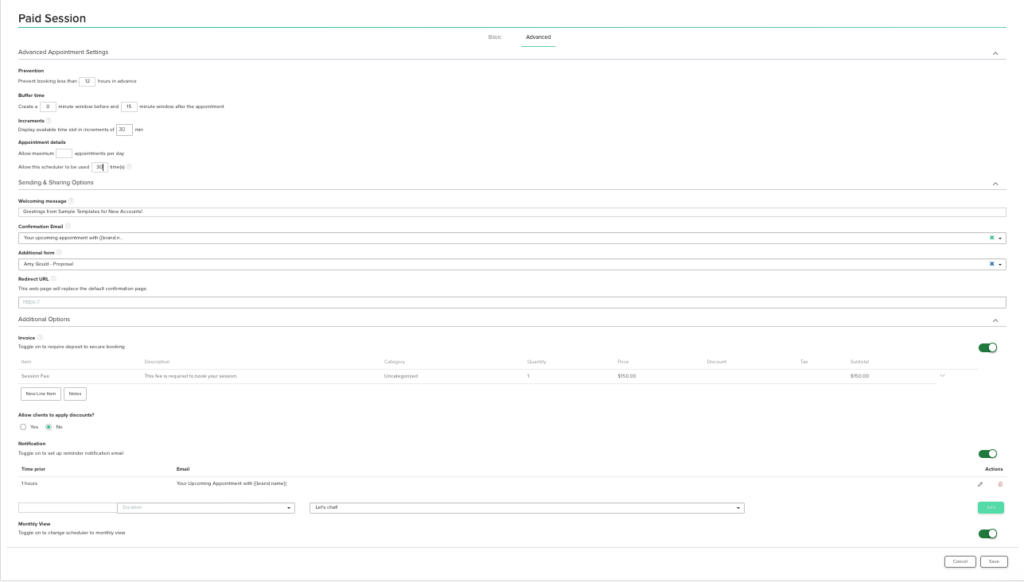Click the help icon beside Welcoming message
This screenshot has height=582, width=1024.
(71, 201)
